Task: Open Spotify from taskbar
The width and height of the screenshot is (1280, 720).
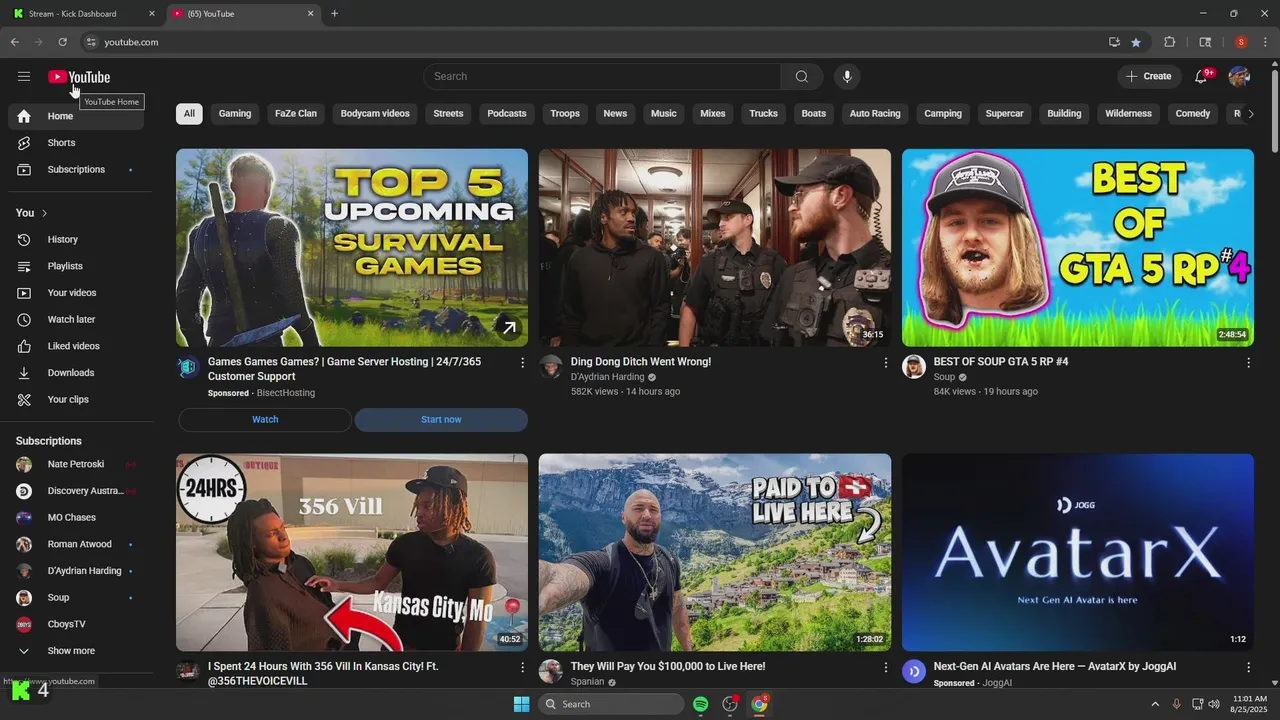Action: pyautogui.click(x=701, y=704)
